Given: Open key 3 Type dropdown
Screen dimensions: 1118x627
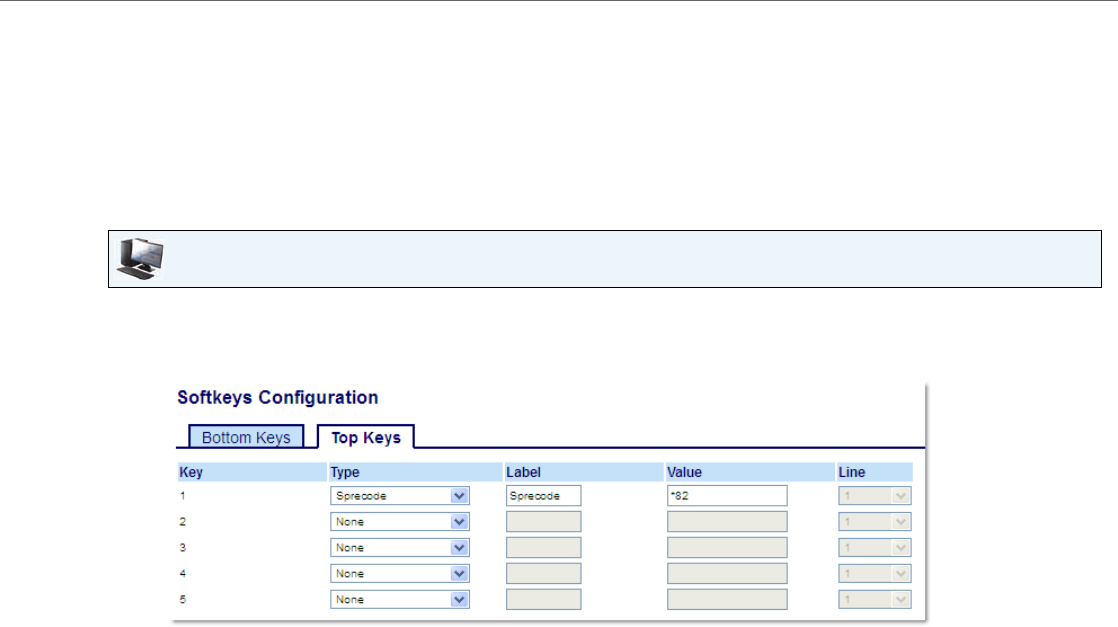Looking at the screenshot, I should coord(400,548).
